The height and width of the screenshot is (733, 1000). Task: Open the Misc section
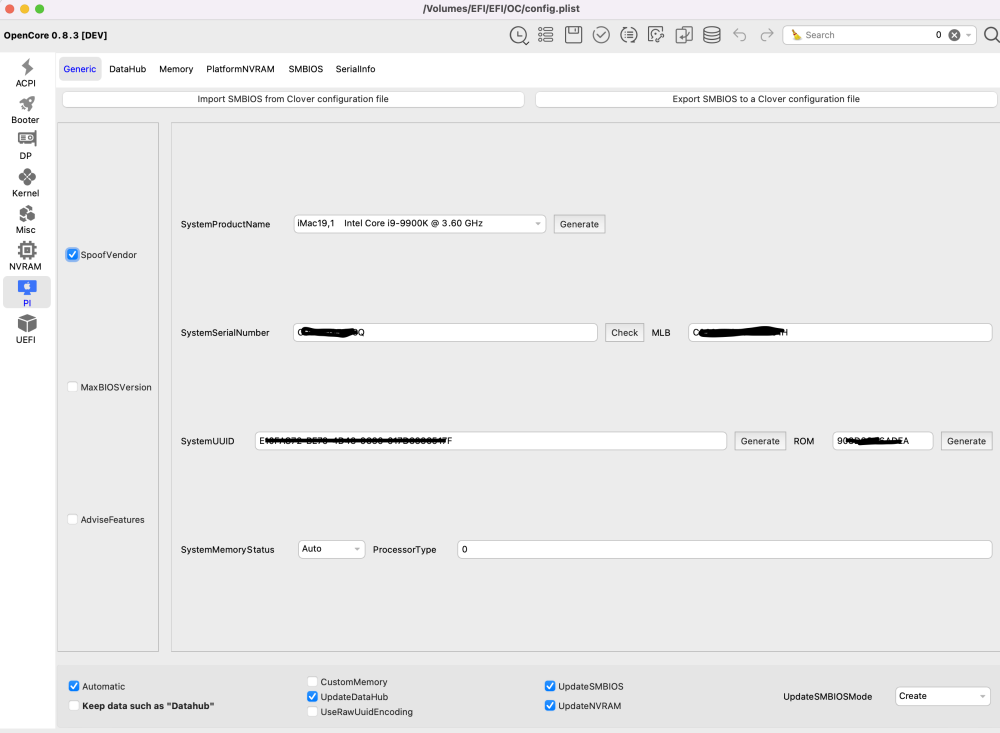pyautogui.click(x=26, y=219)
